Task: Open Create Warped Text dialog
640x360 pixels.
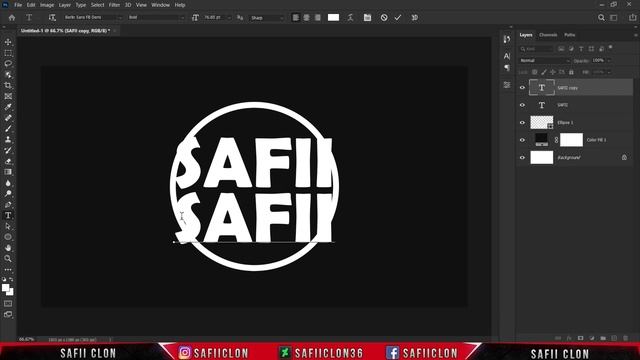Action: click(350, 18)
